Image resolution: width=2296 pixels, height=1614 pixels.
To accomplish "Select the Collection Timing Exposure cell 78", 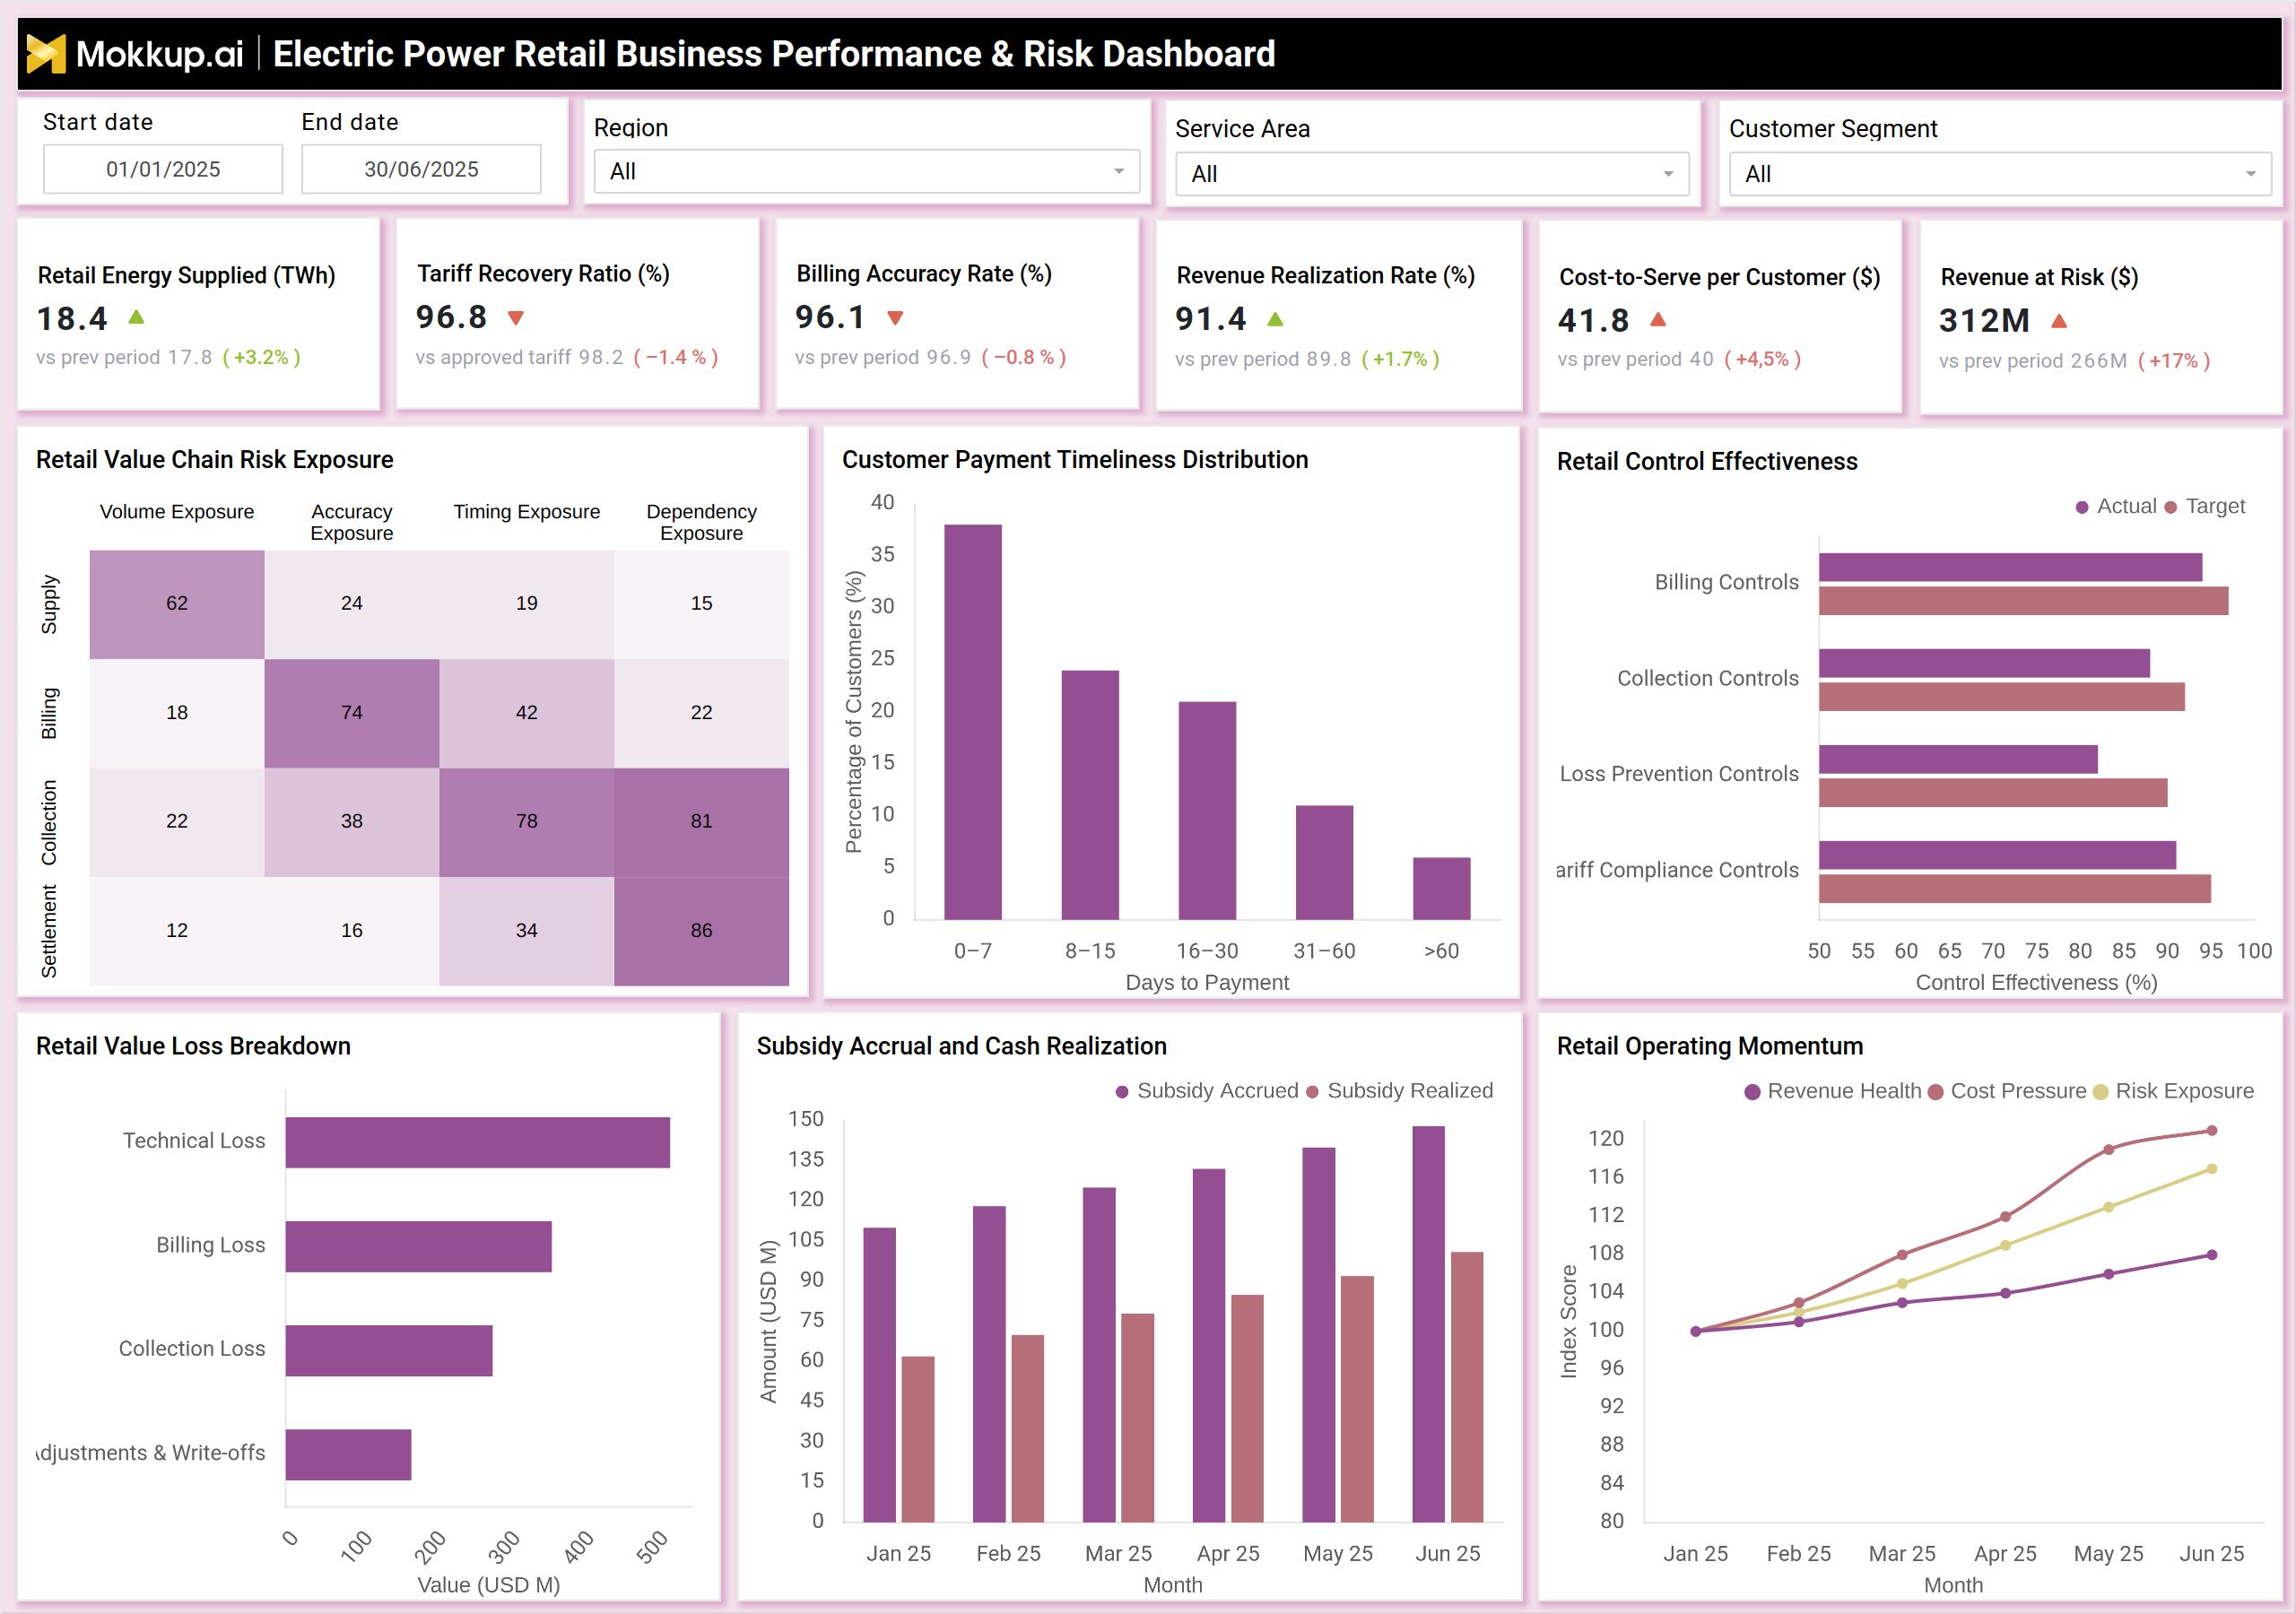I will 527,822.
